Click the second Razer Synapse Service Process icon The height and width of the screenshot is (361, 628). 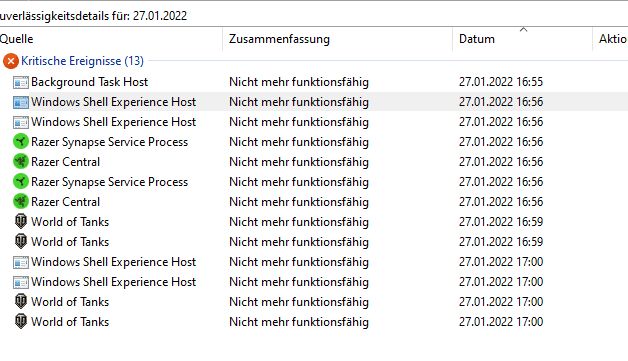21,182
